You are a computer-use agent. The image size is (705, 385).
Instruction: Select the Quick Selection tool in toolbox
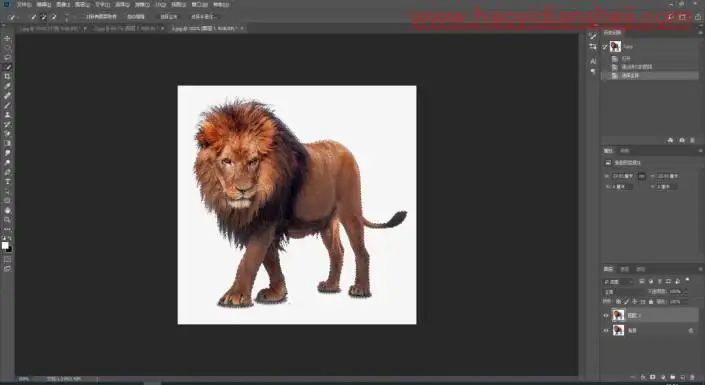pyautogui.click(x=7, y=67)
